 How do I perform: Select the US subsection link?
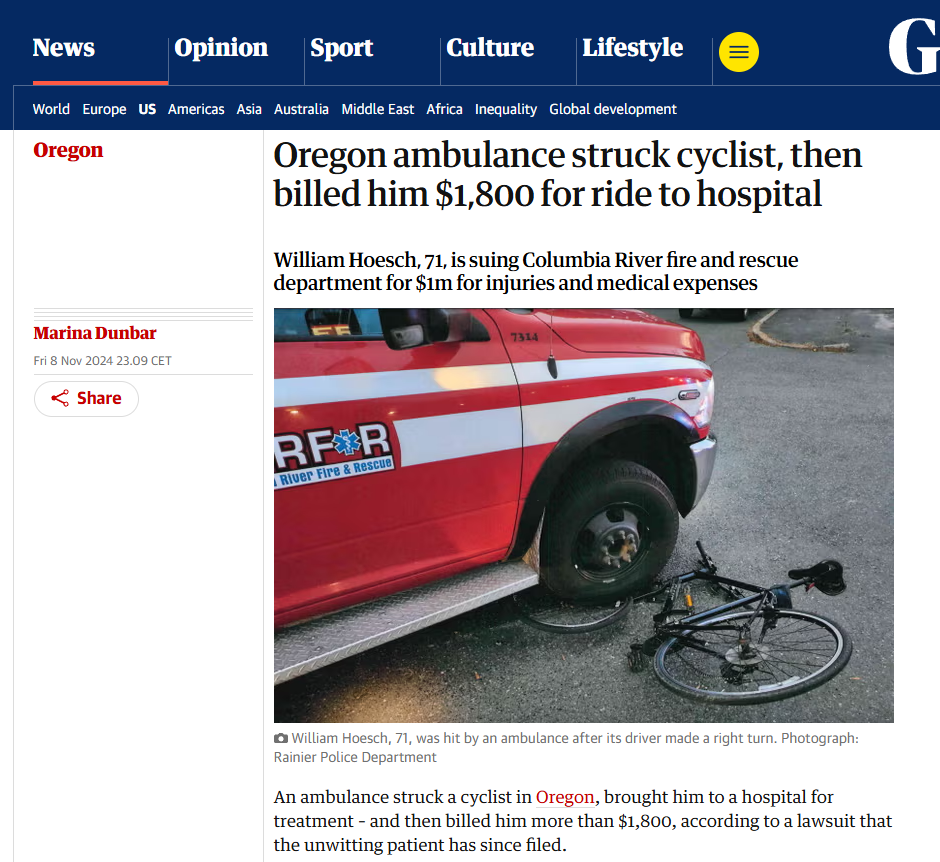coord(147,109)
